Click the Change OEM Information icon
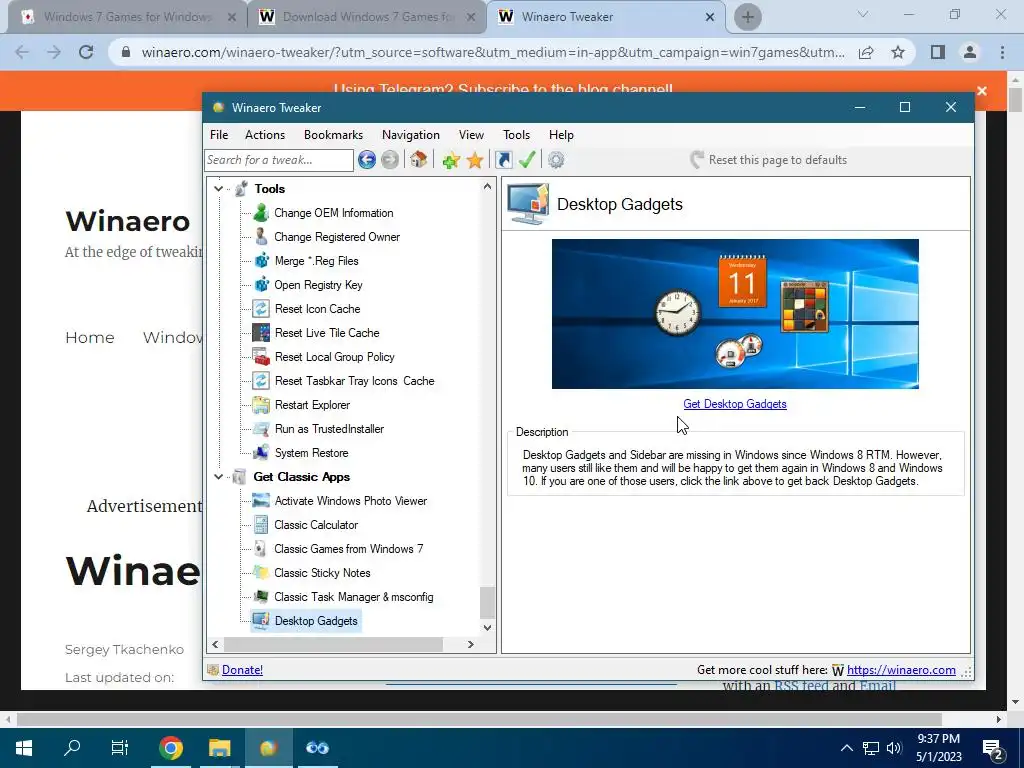1024x768 pixels. tap(261, 213)
